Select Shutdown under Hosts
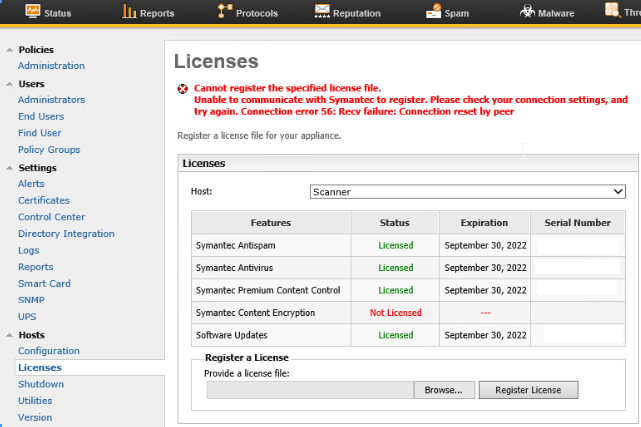 point(41,384)
